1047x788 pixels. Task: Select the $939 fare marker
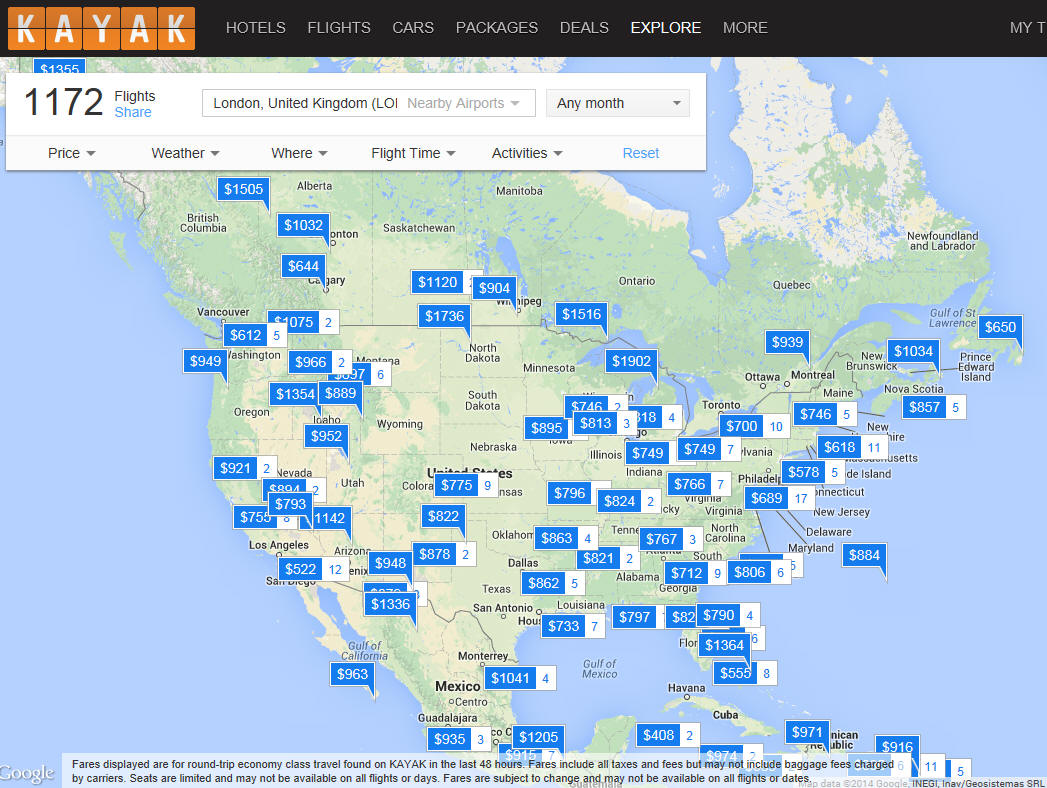[x=787, y=343]
